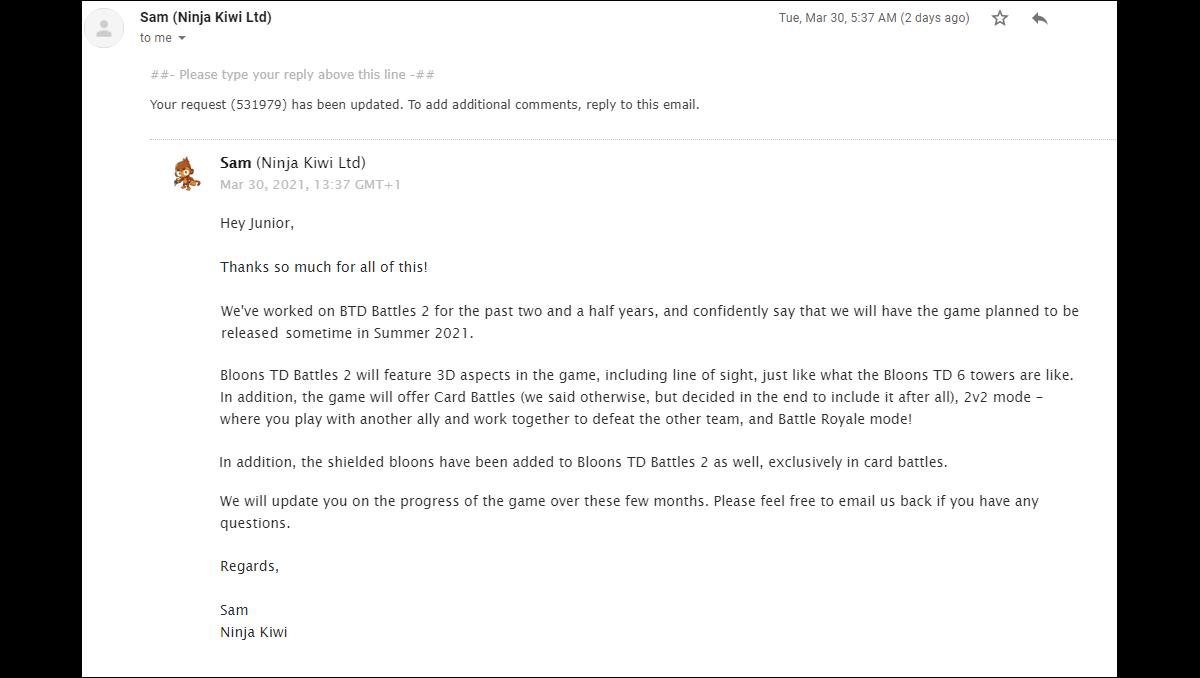
Task: Expand the "to me" recipient details arrow
Action: [x=182, y=38]
